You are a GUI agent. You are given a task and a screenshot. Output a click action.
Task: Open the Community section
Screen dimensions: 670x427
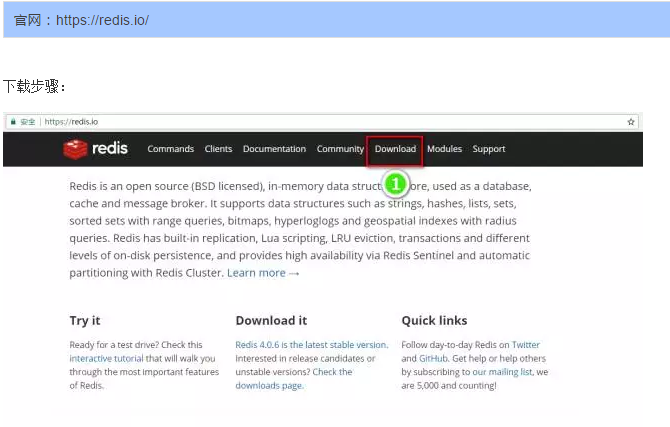[340, 149]
